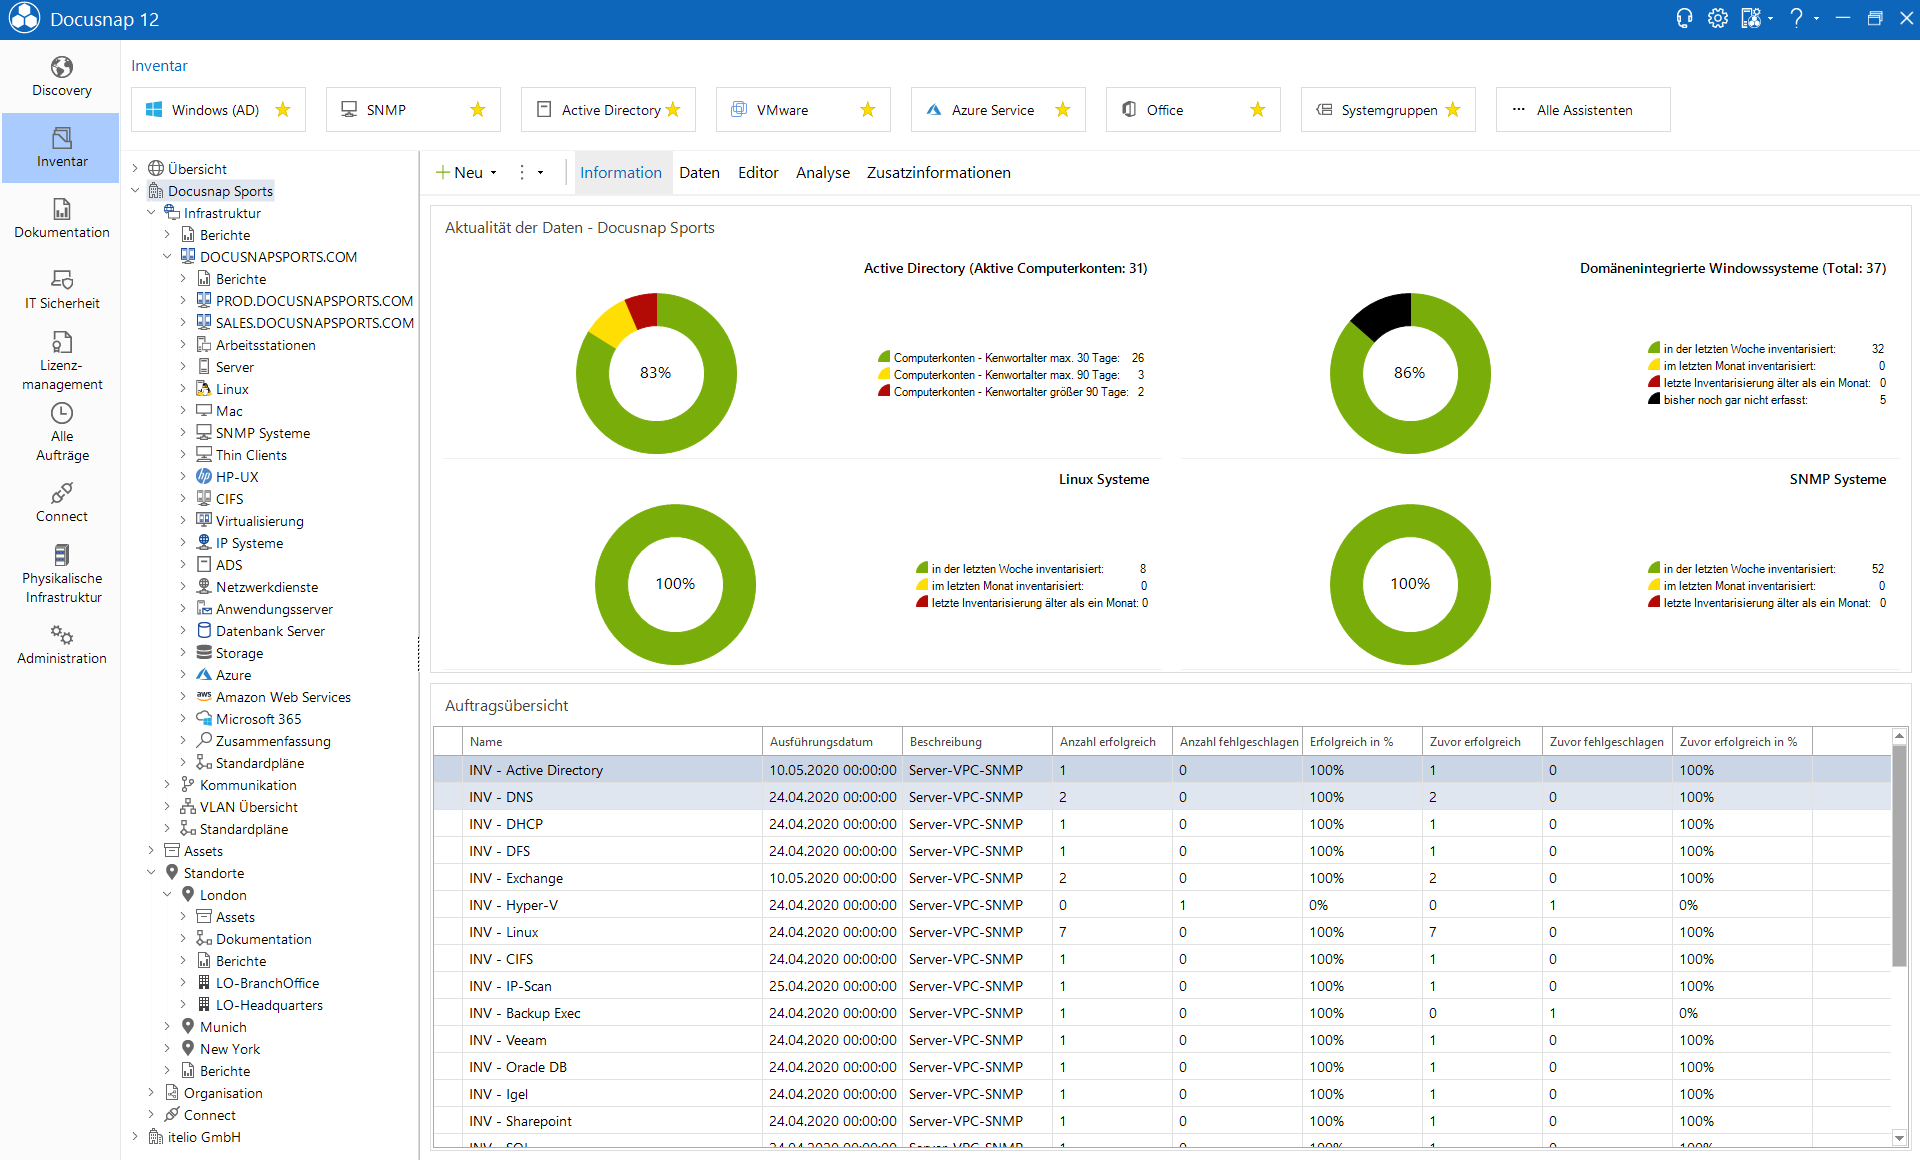
Task: Select the VLAN Übersicht tree icon
Action: (188, 807)
